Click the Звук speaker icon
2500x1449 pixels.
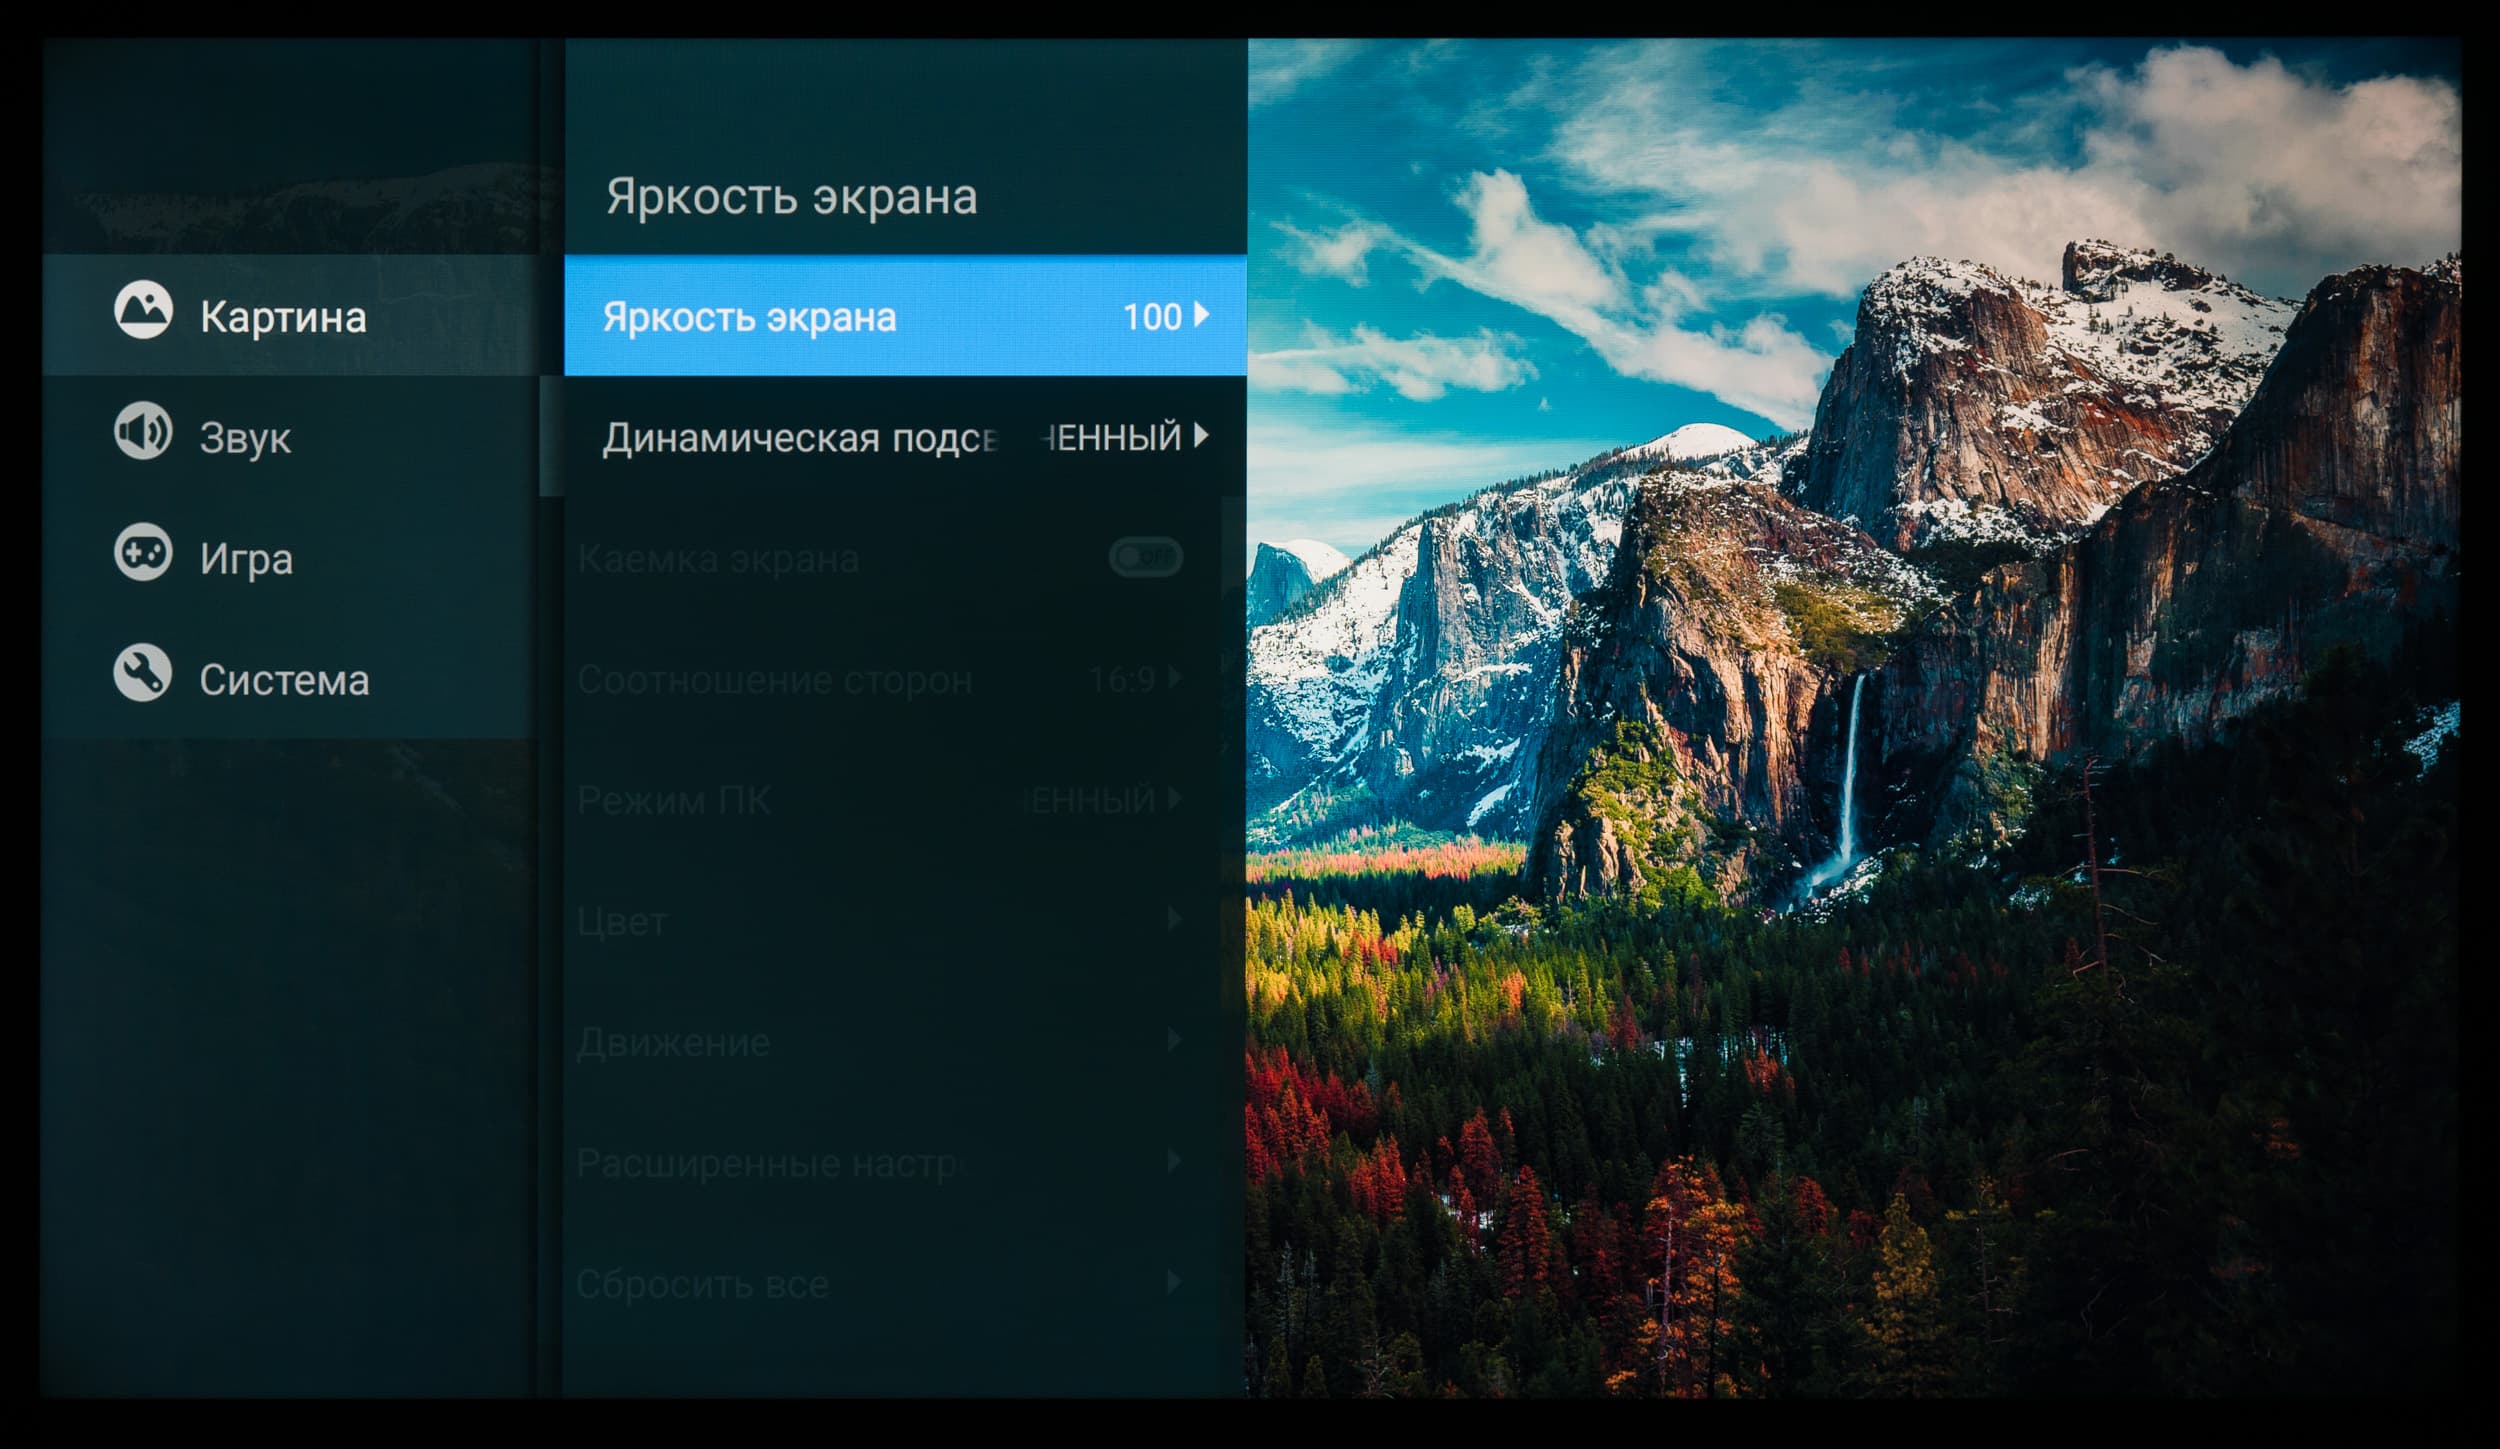click(143, 431)
